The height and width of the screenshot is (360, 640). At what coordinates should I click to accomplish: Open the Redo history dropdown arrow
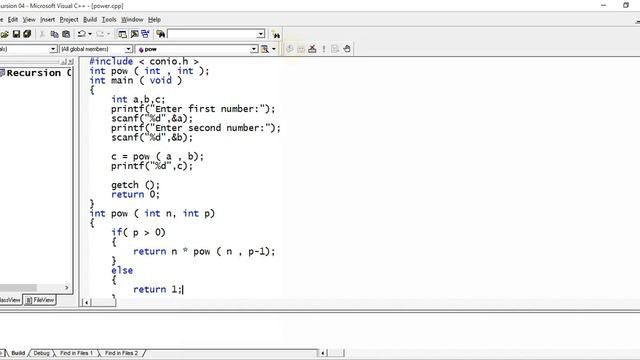(x=108, y=34)
